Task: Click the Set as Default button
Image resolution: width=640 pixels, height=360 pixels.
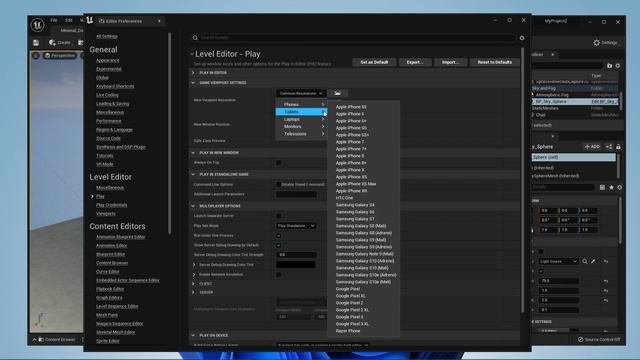Action: point(374,62)
